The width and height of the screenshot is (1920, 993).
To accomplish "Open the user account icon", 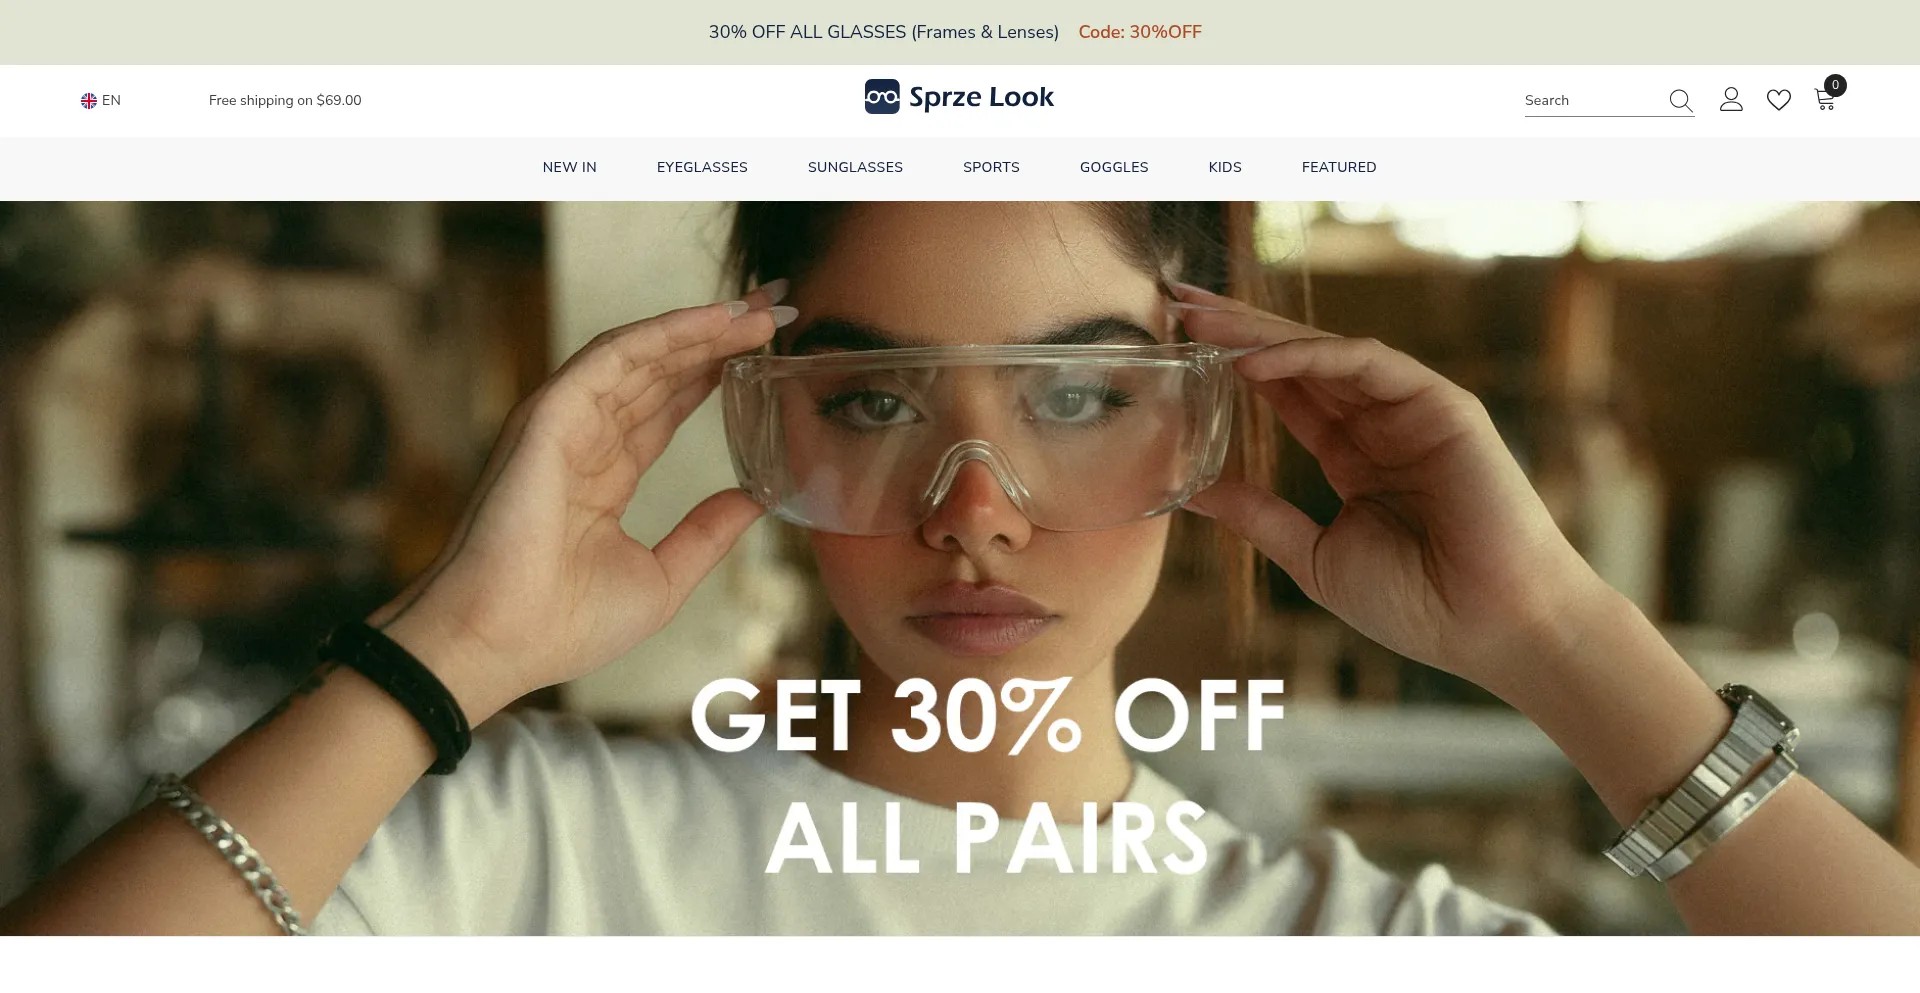I will click(x=1731, y=99).
